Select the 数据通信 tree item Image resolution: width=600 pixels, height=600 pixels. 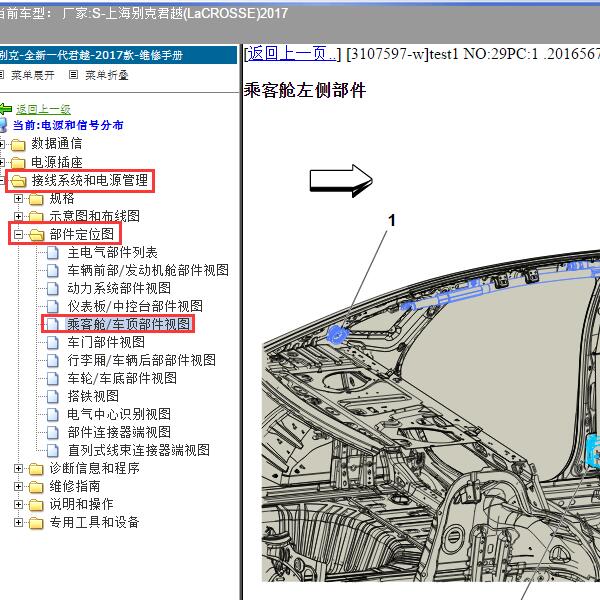tap(57, 144)
